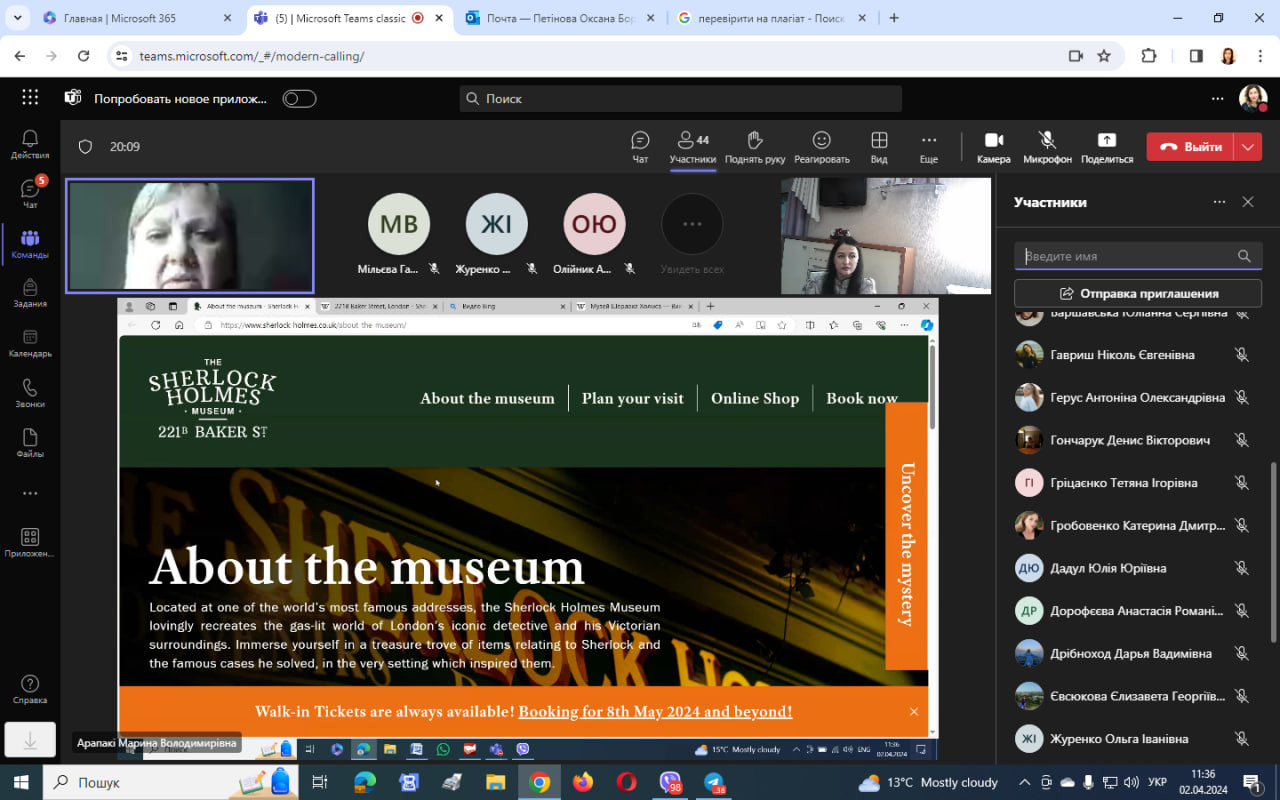Click the Отправка приглашения button
The width and height of the screenshot is (1280, 800).
coord(1138,294)
